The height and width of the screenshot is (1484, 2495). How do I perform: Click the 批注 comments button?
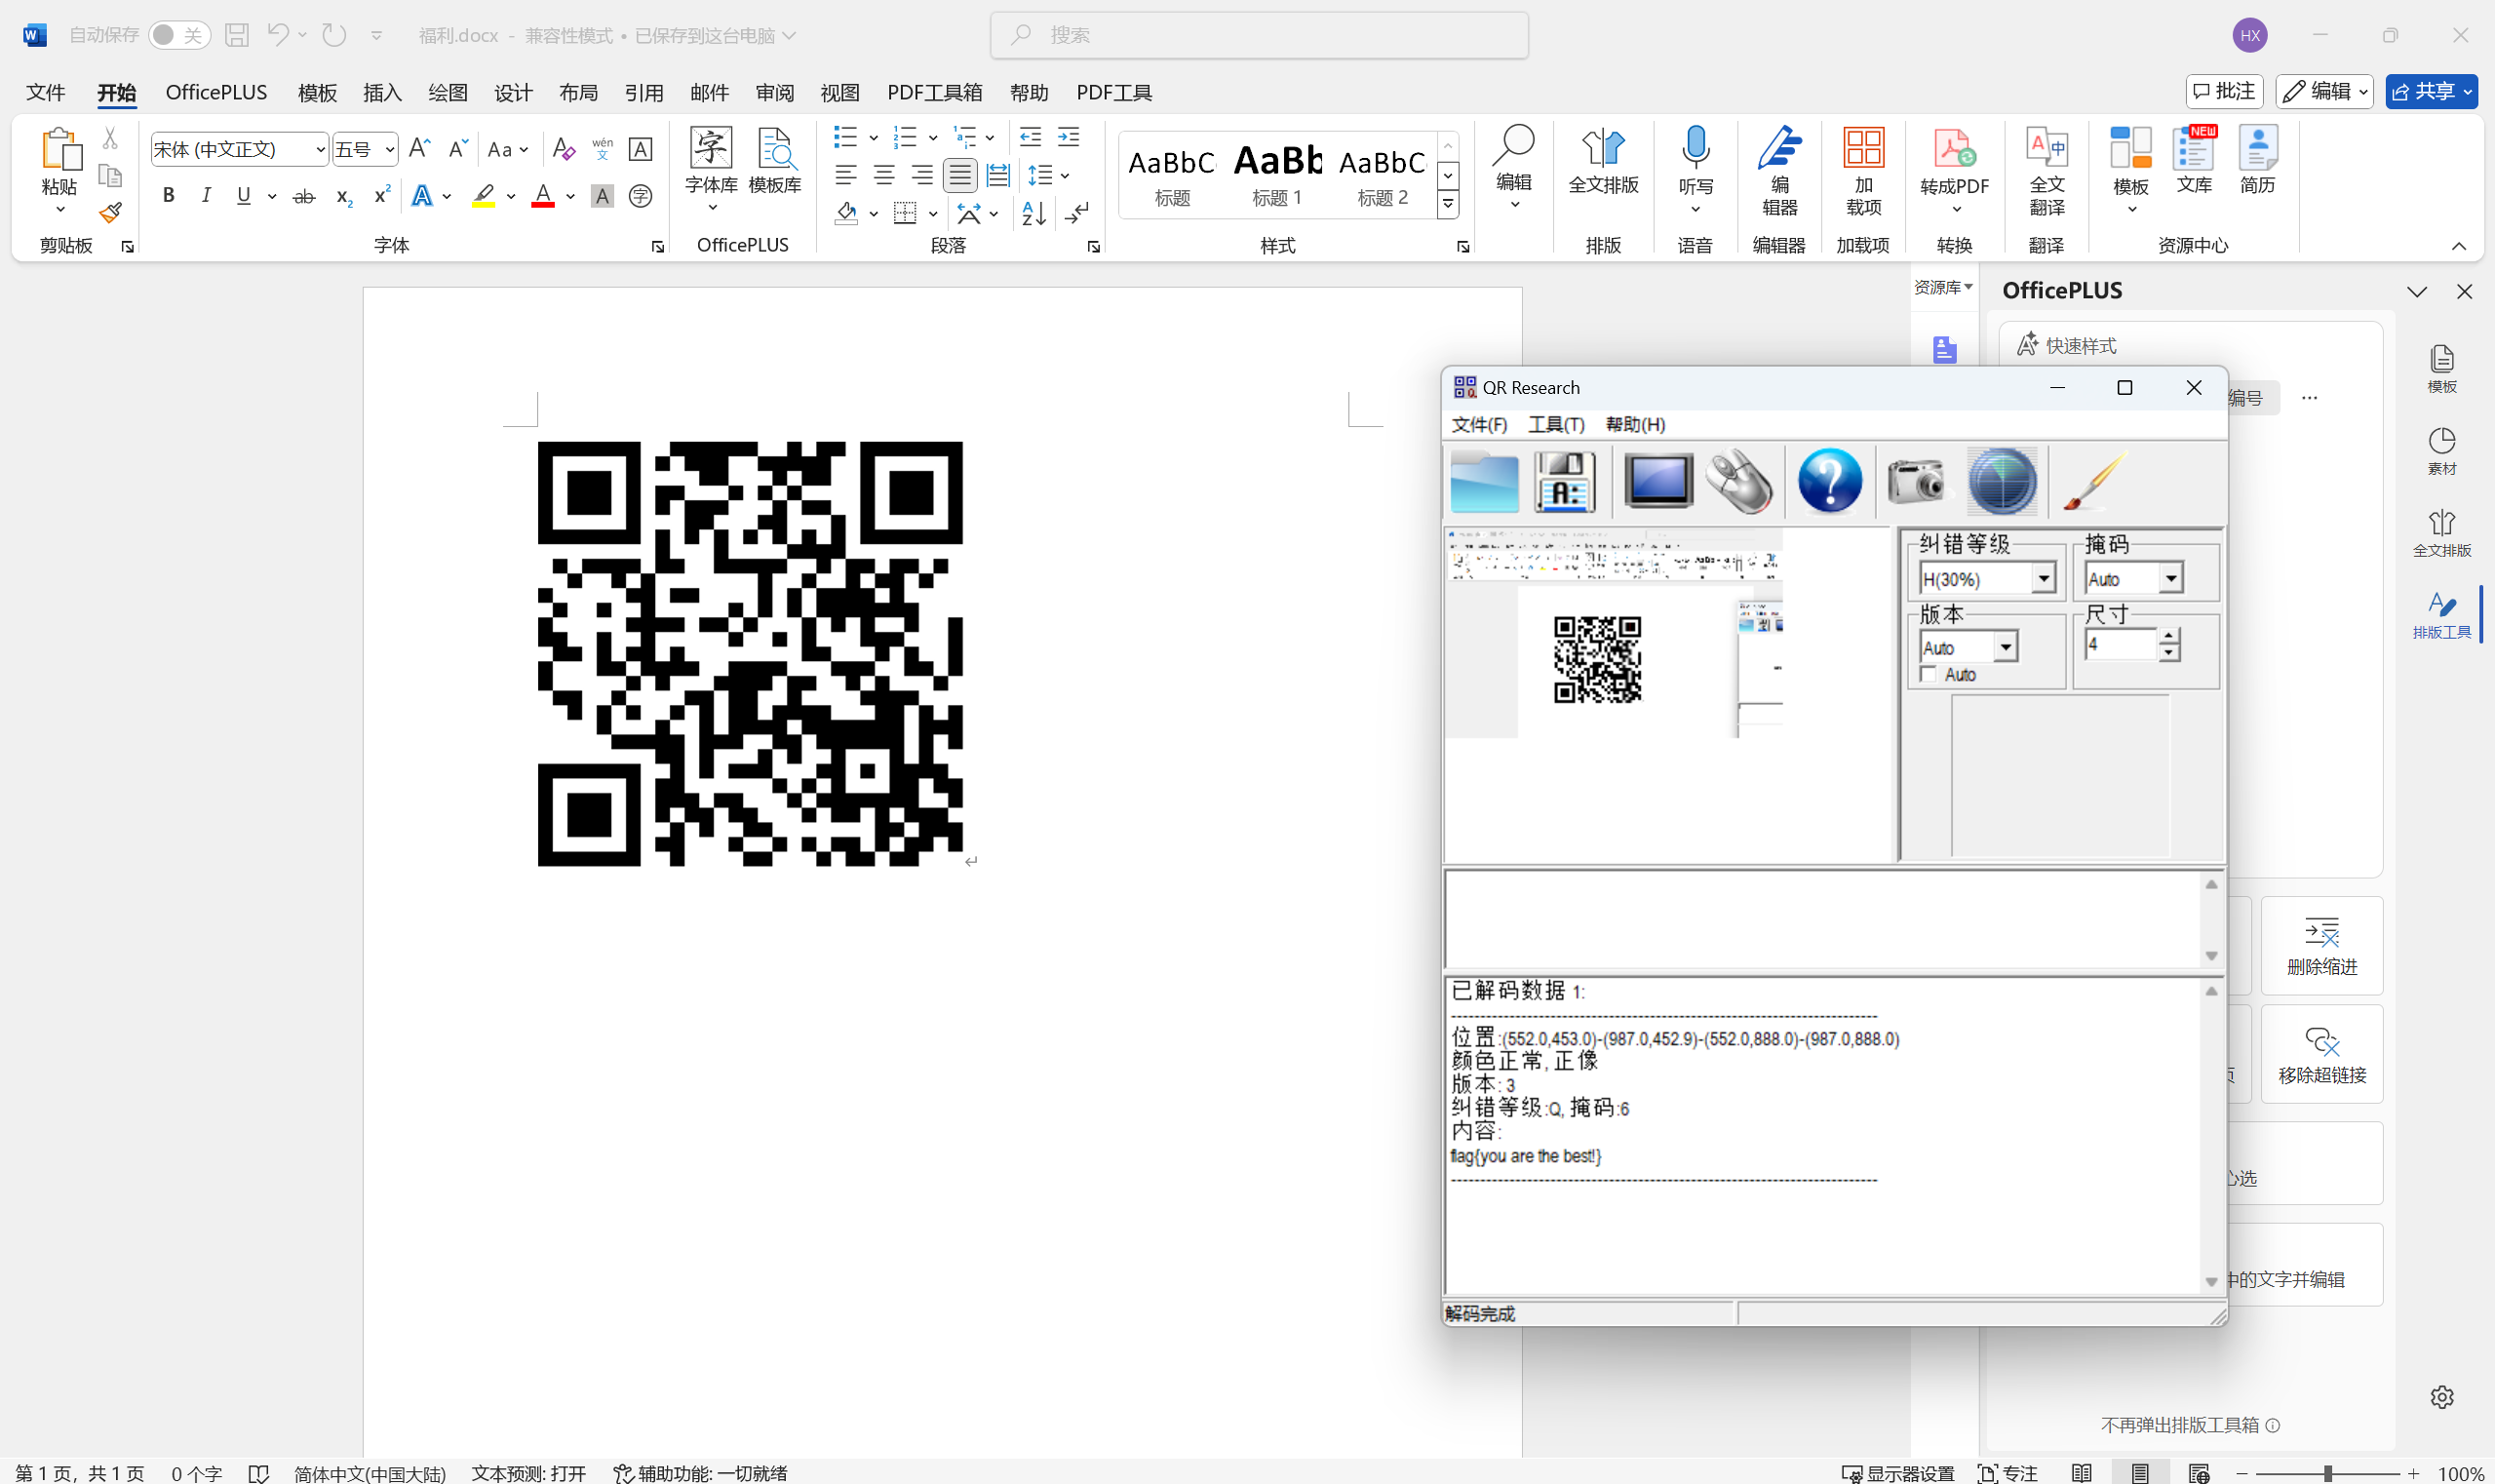click(2224, 91)
